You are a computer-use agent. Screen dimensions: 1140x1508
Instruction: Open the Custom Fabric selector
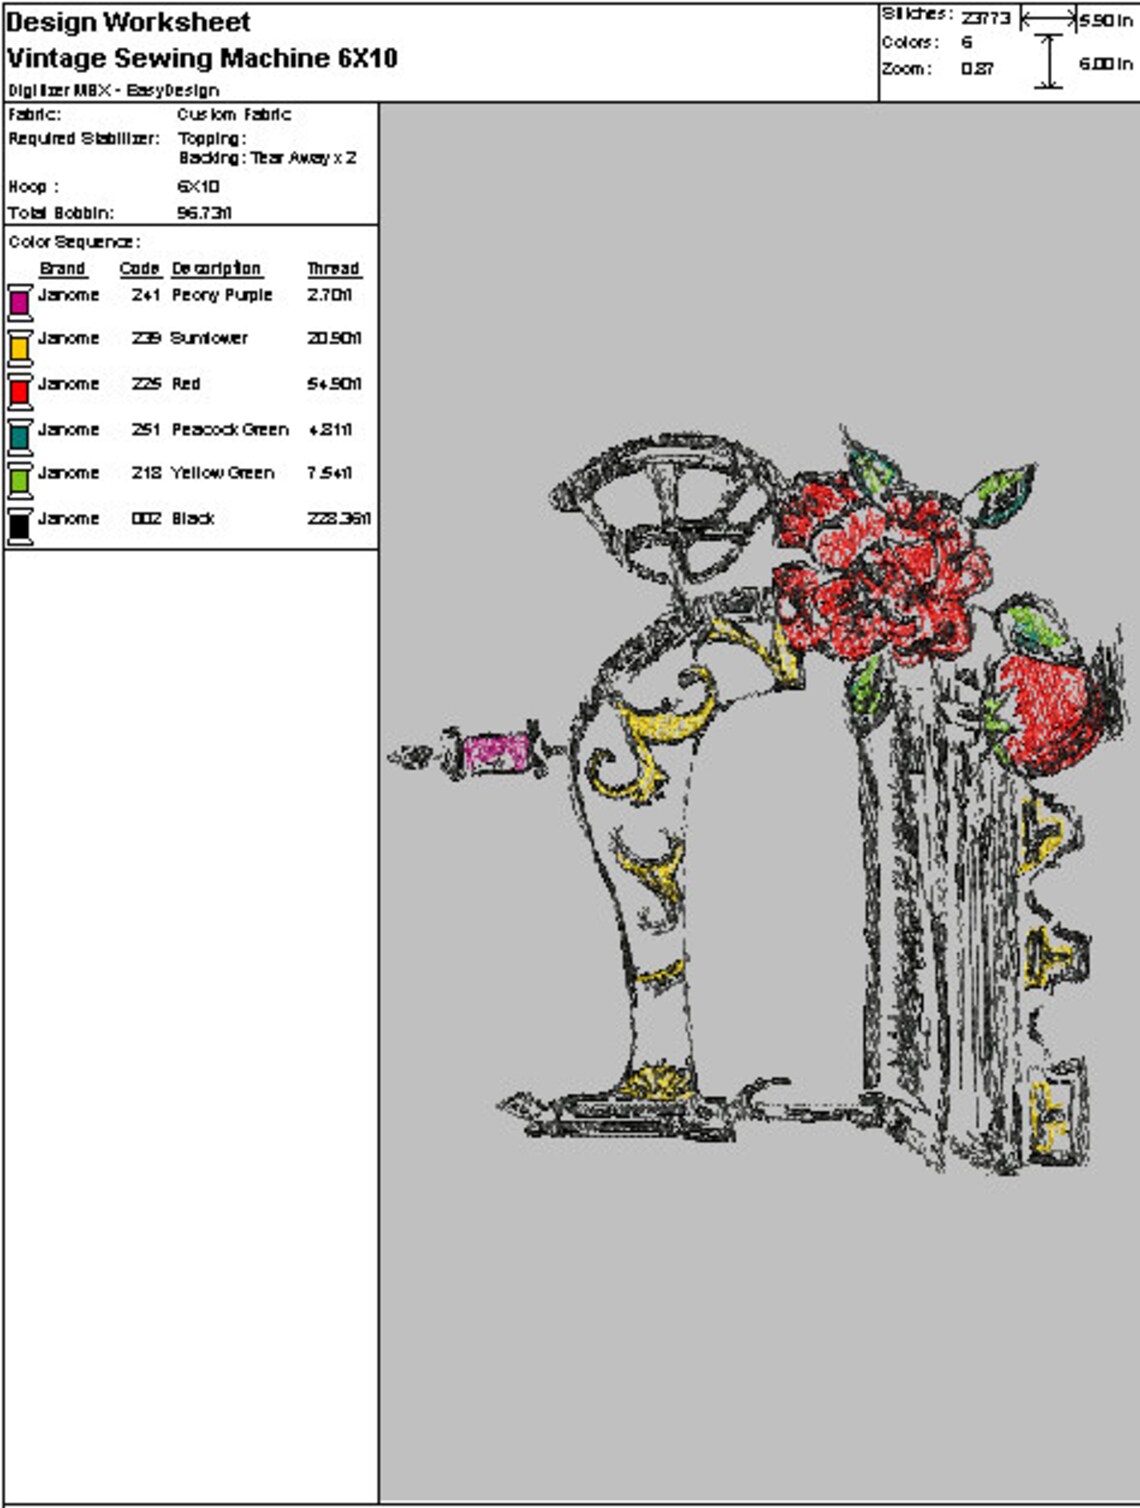tap(233, 114)
